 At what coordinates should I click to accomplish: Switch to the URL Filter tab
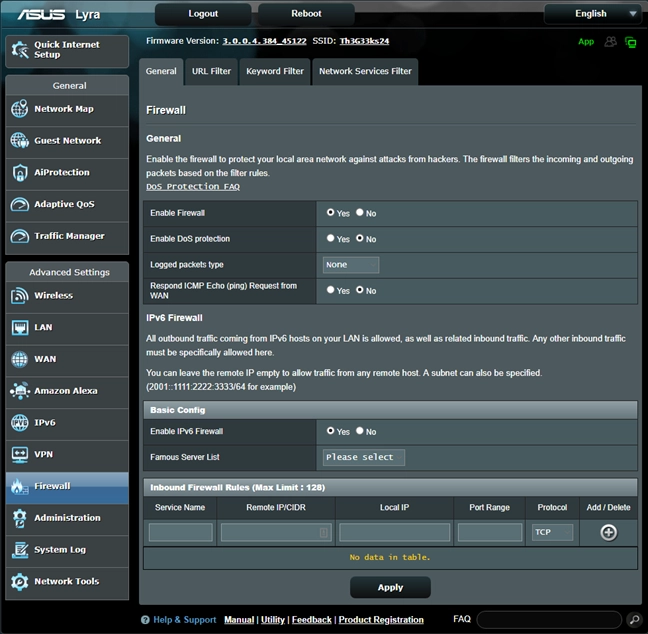tap(211, 72)
